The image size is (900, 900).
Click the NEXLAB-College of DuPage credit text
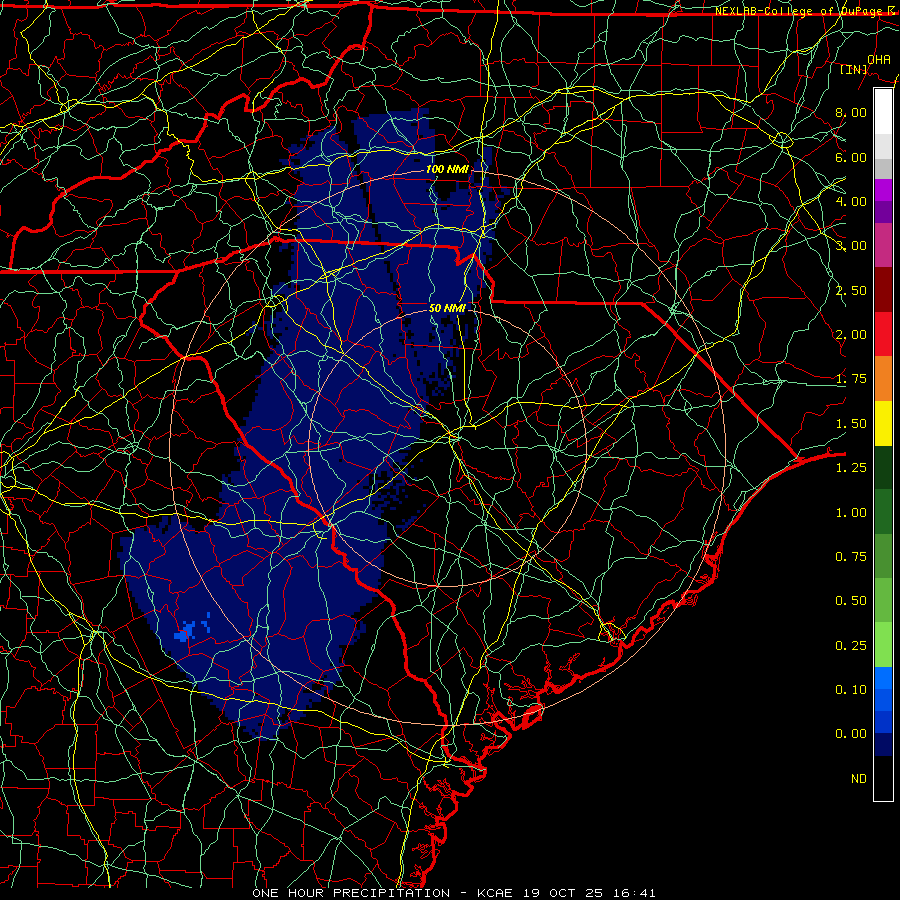tap(805, 11)
